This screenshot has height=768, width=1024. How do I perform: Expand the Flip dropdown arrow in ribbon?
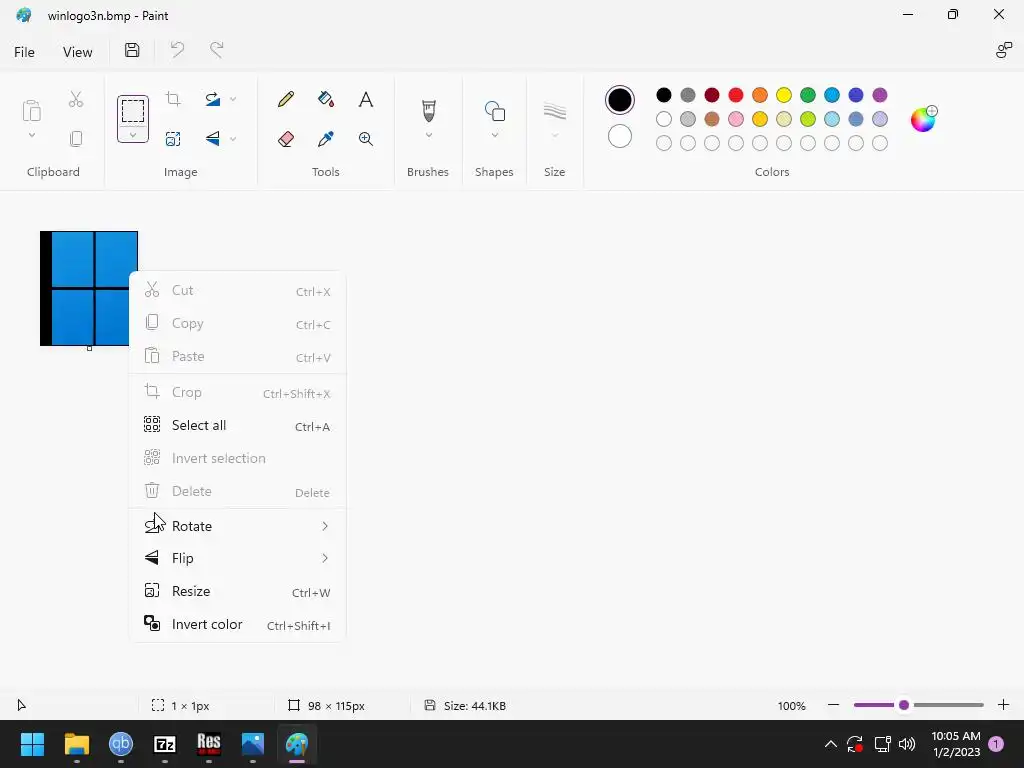233,138
